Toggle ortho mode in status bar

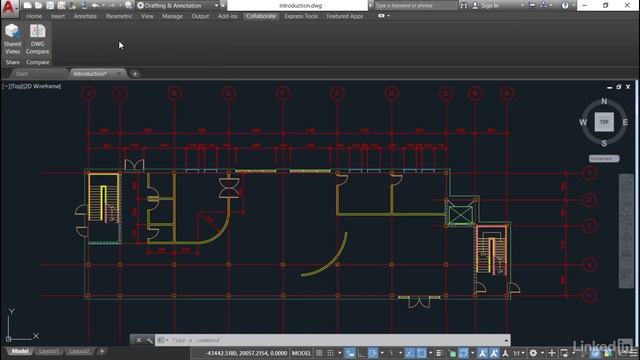click(361, 353)
